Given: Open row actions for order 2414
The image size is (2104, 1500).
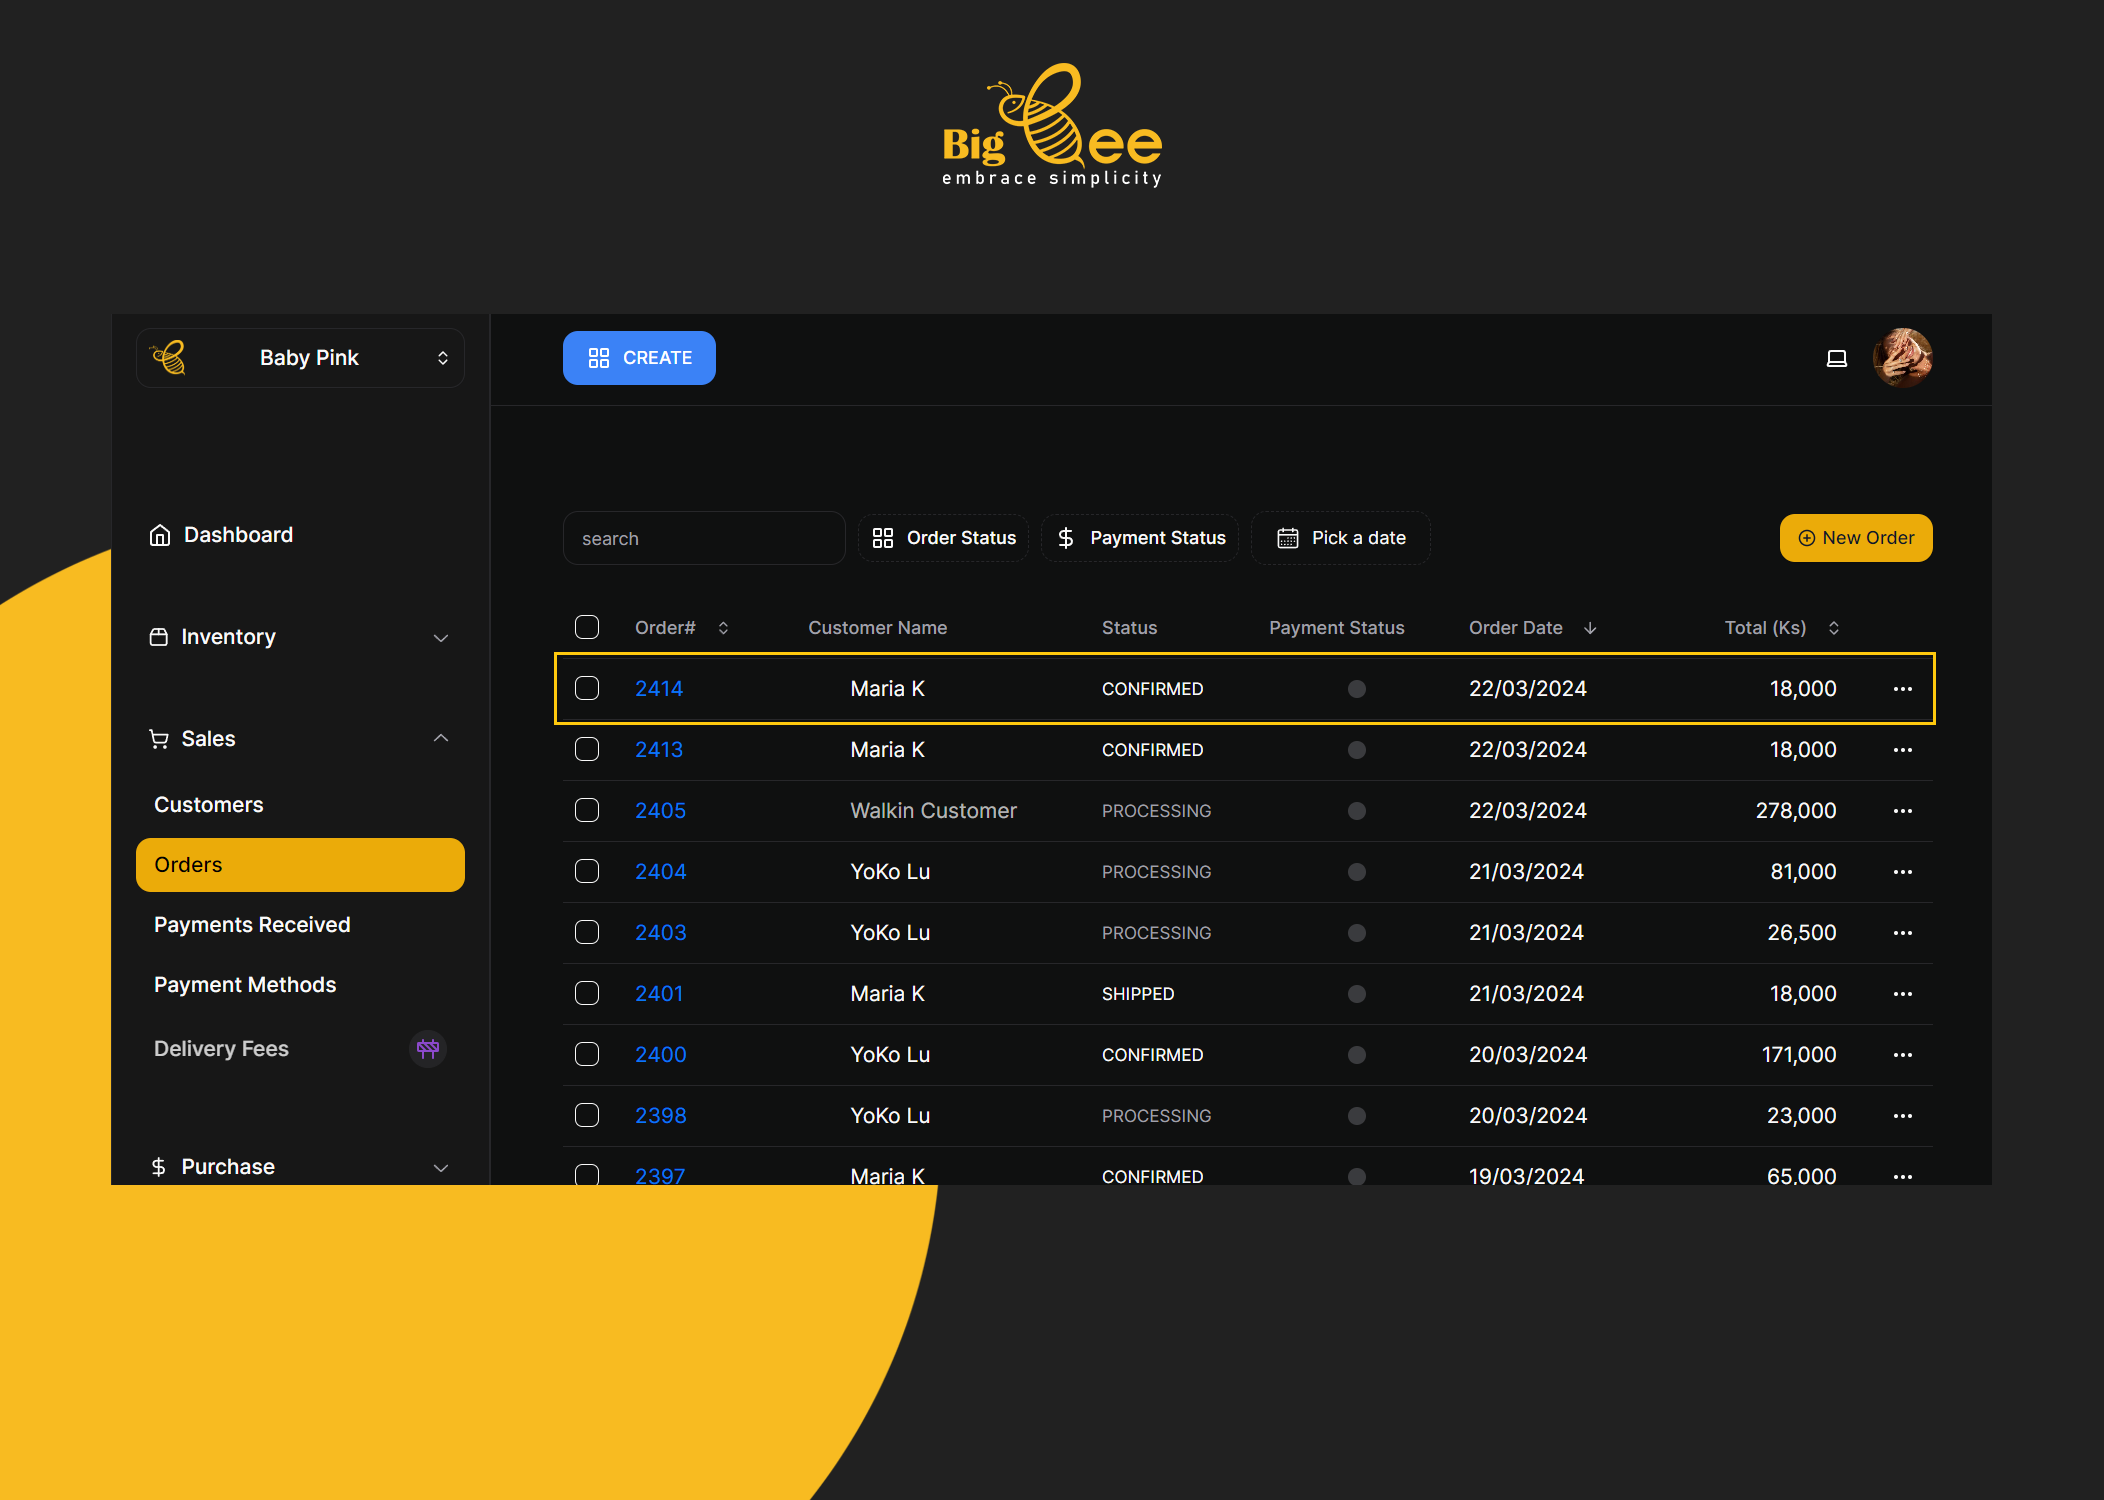Looking at the screenshot, I should pyautogui.click(x=1902, y=689).
